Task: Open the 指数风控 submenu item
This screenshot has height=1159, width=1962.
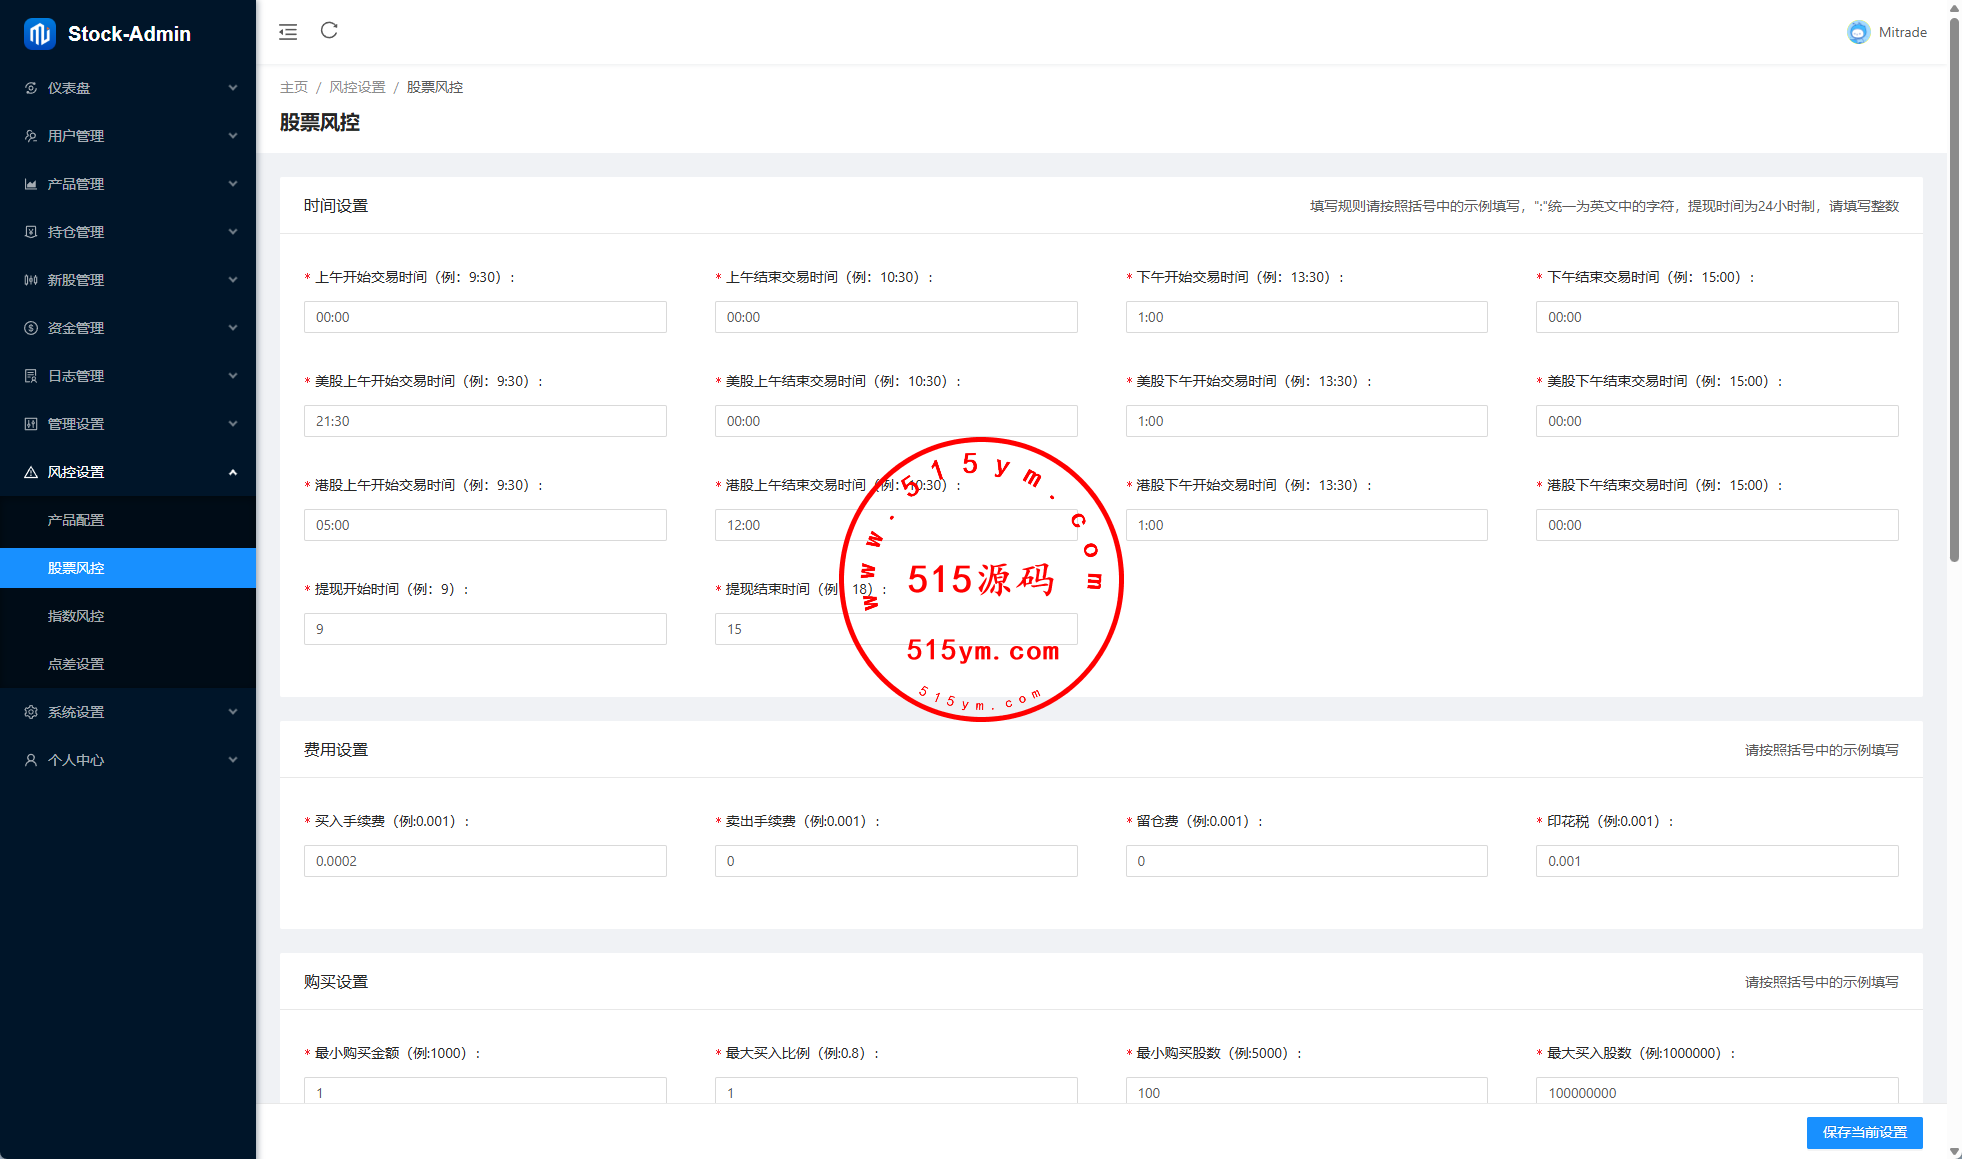Action: 76,616
